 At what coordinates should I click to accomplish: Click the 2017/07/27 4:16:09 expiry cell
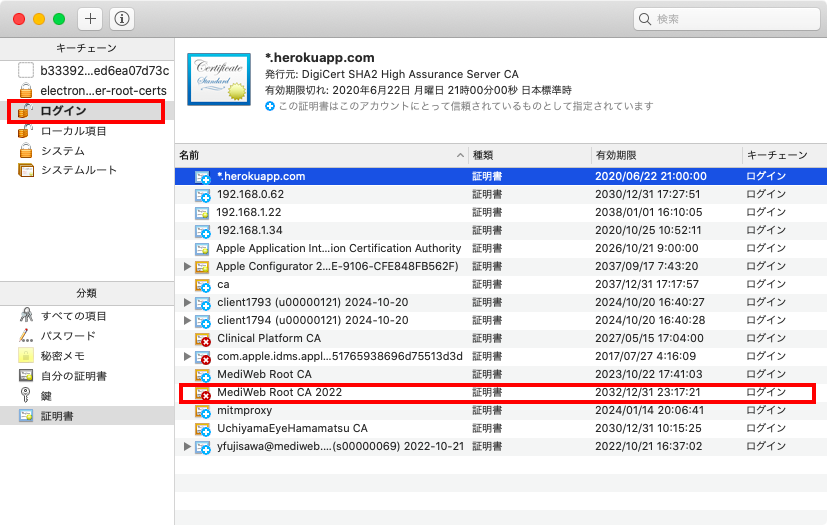(646, 356)
